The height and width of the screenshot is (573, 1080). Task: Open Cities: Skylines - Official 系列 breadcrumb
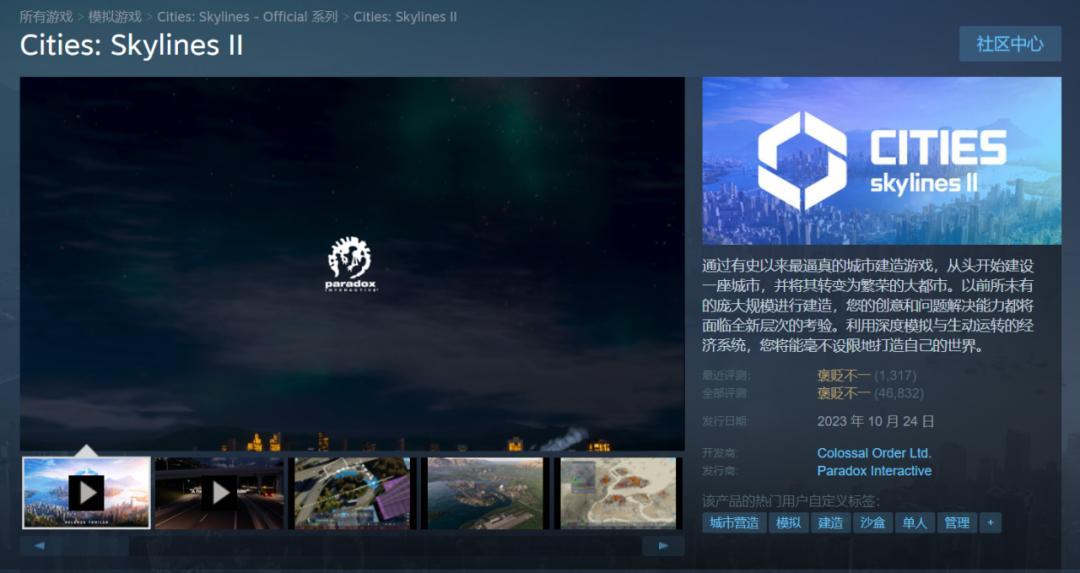tap(248, 17)
